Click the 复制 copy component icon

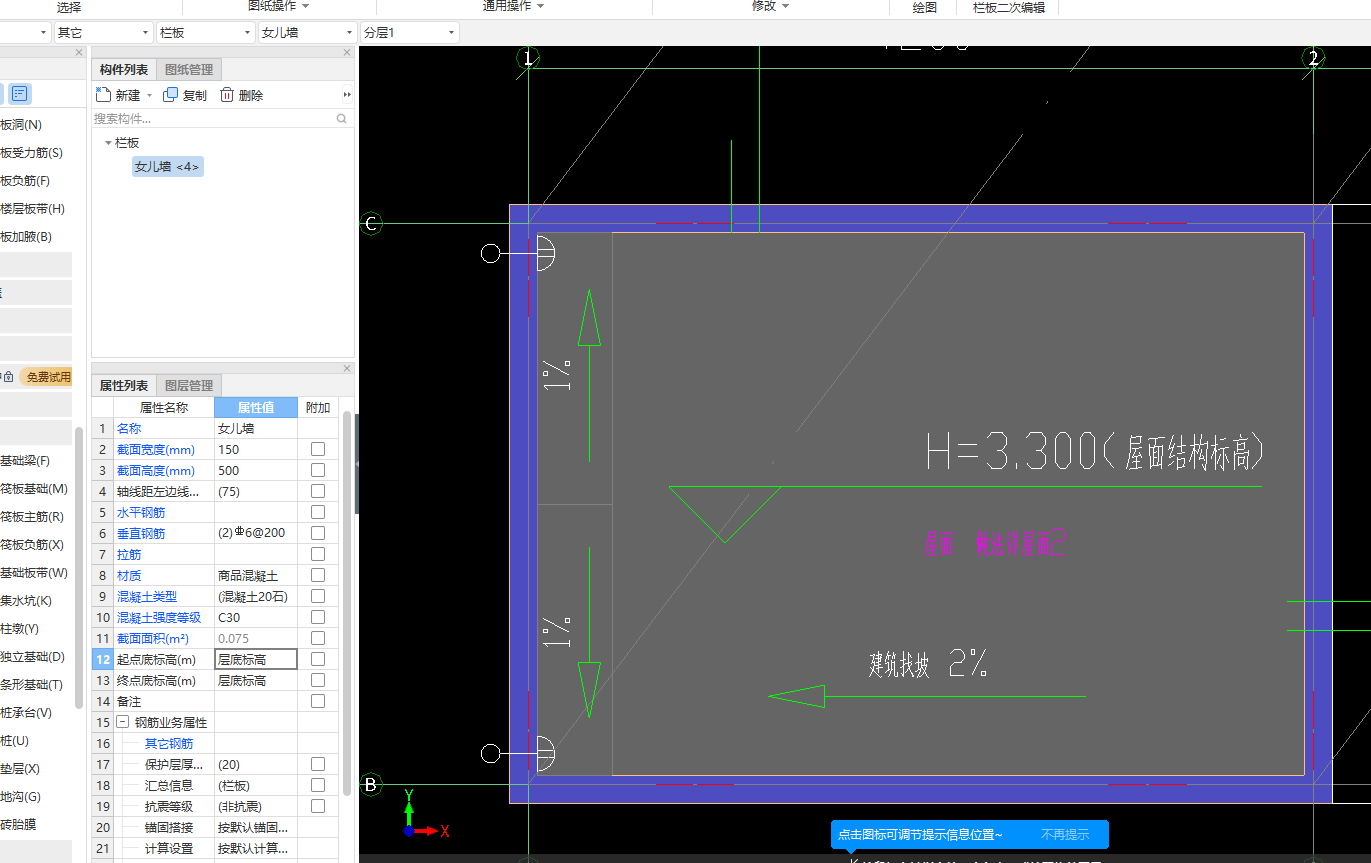click(171, 95)
